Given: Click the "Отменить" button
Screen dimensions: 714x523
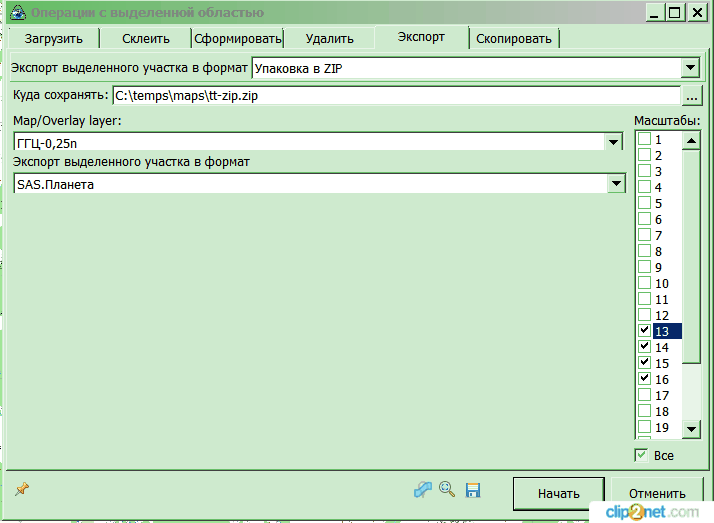Looking at the screenshot, I should (x=657, y=493).
